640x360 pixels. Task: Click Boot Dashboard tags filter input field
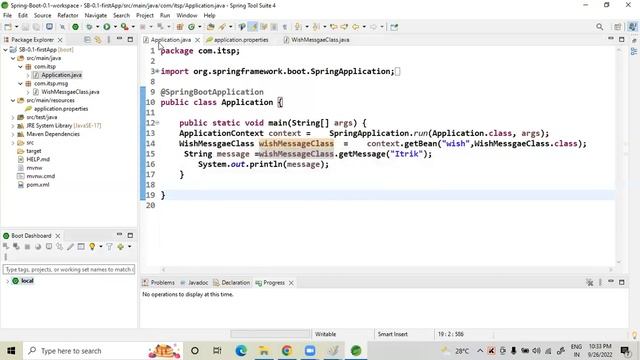(69, 269)
